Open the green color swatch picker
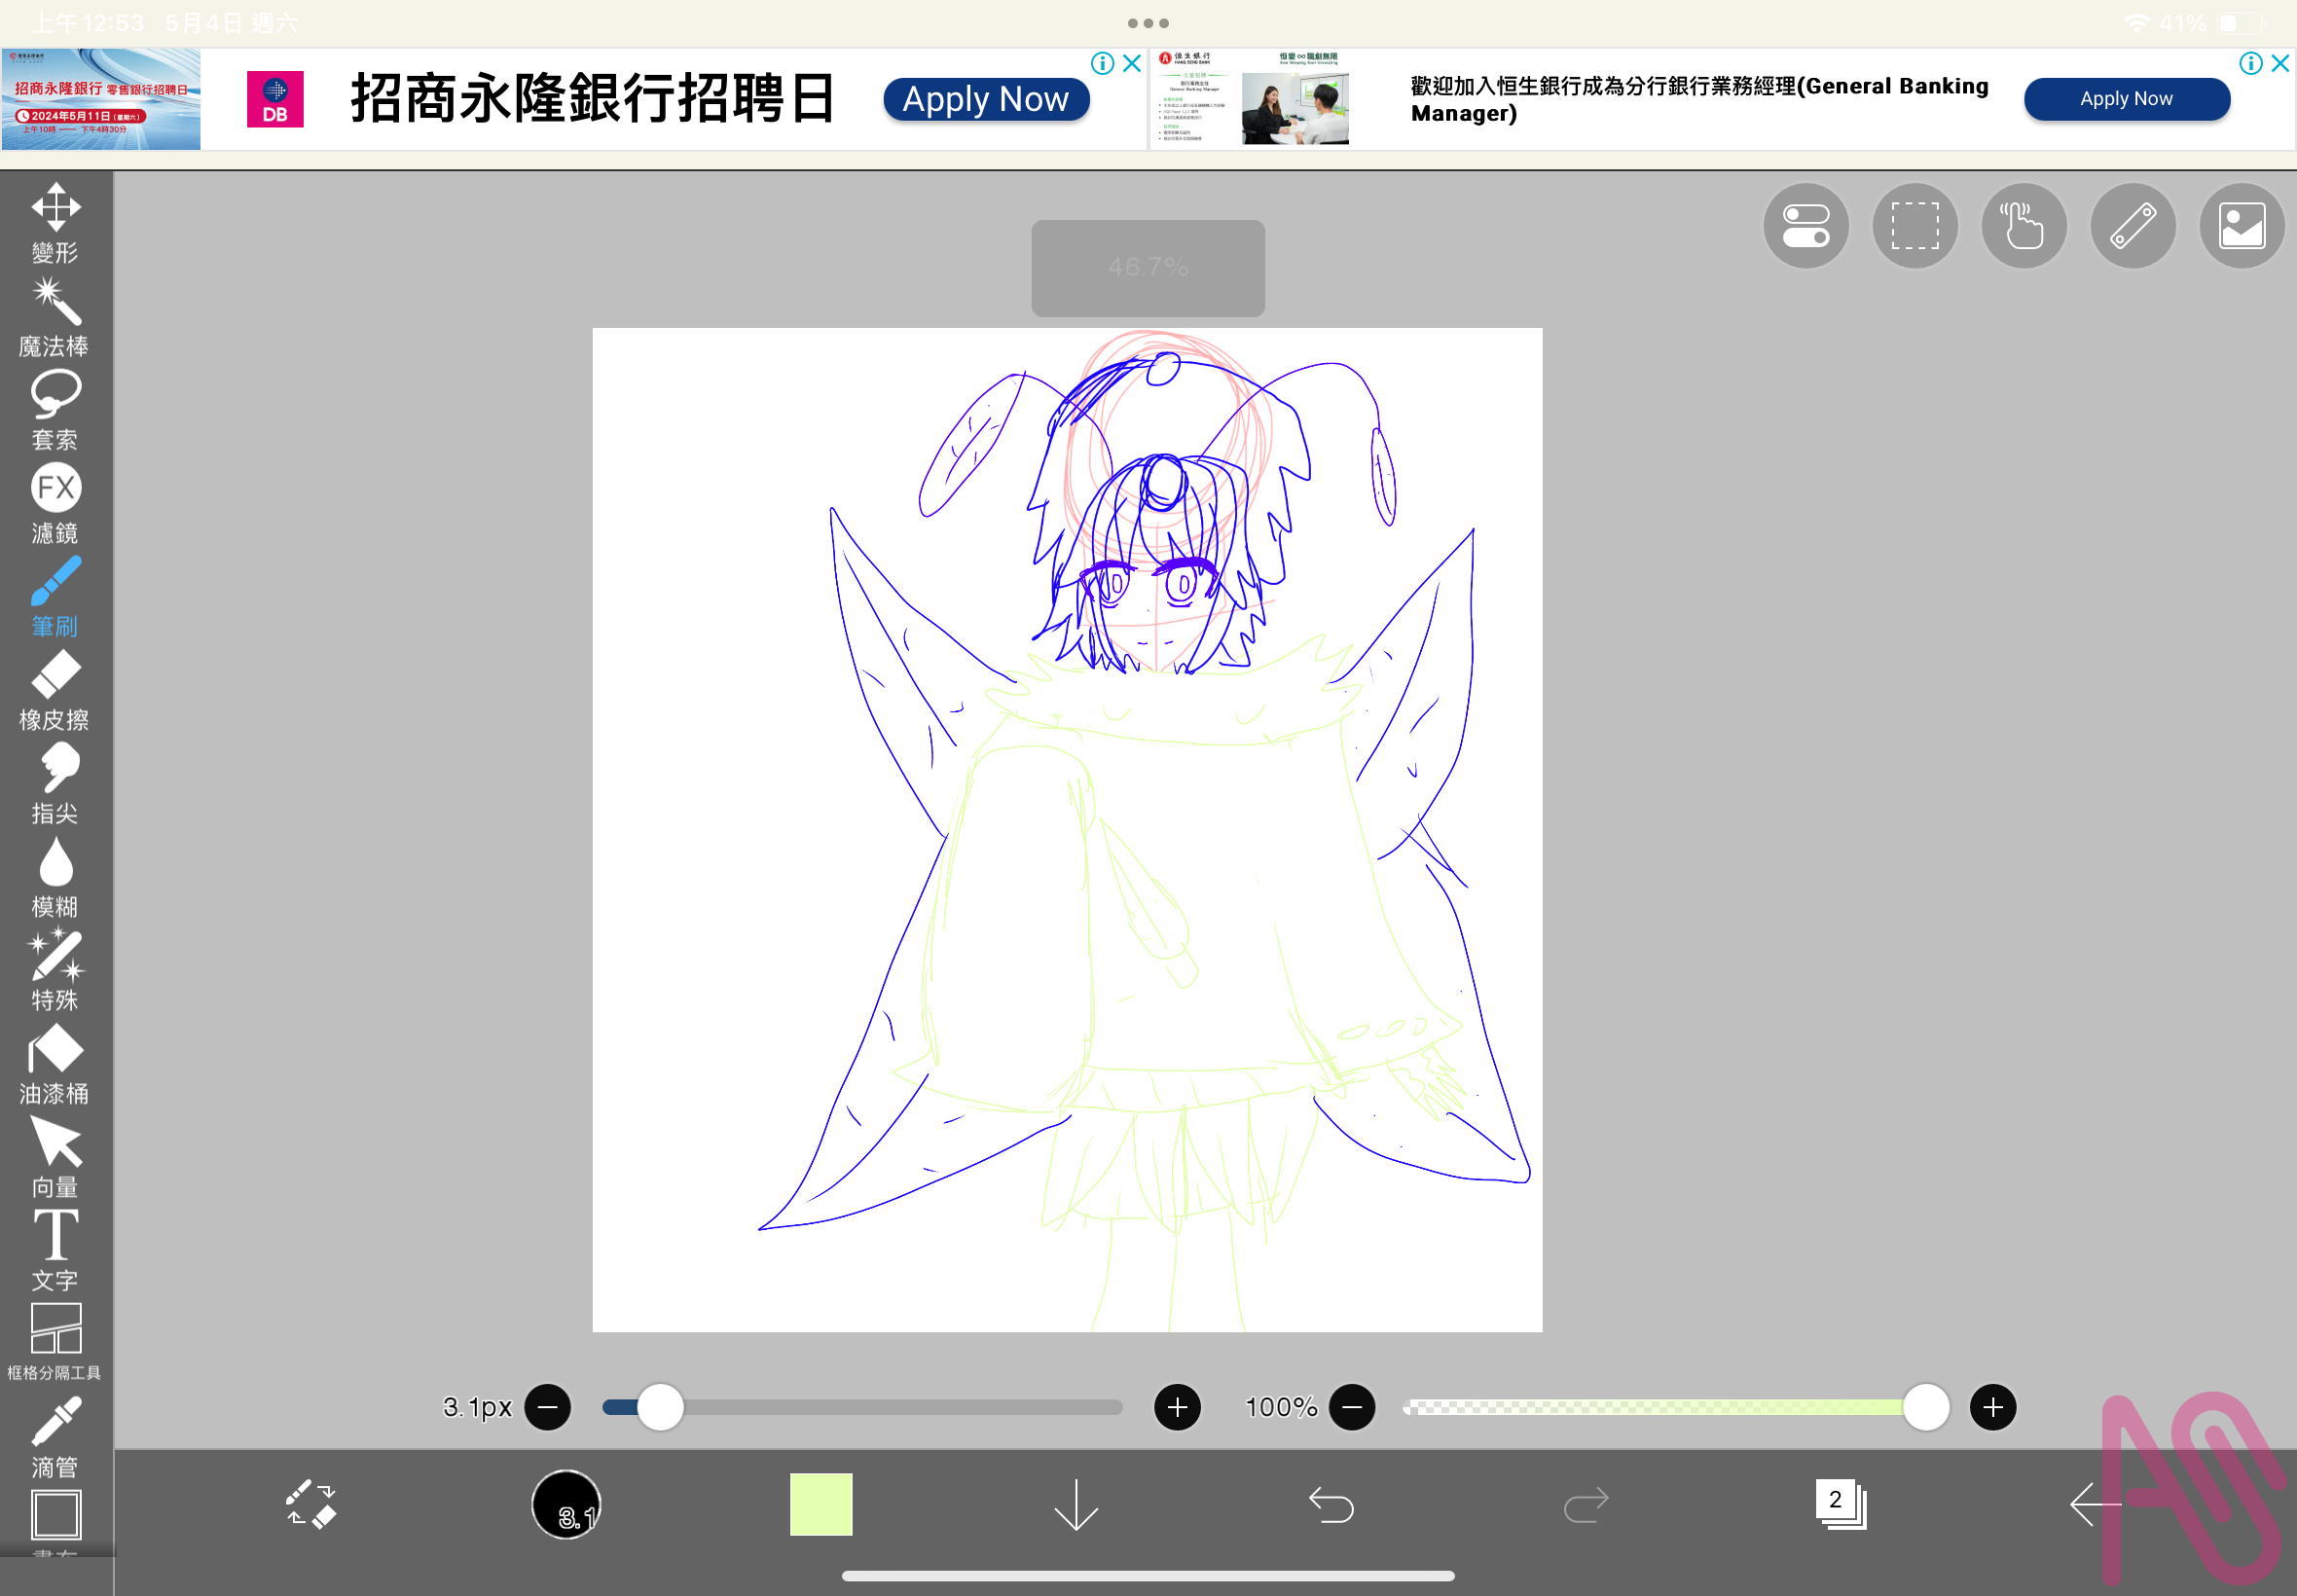The width and height of the screenshot is (2297, 1596). point(820,1505)
